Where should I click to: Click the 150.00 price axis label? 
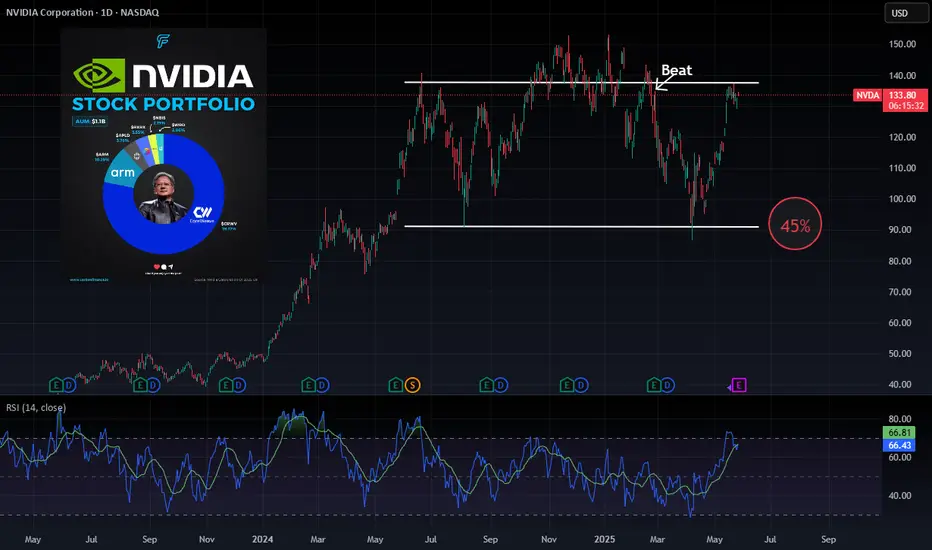pos(902,44)
